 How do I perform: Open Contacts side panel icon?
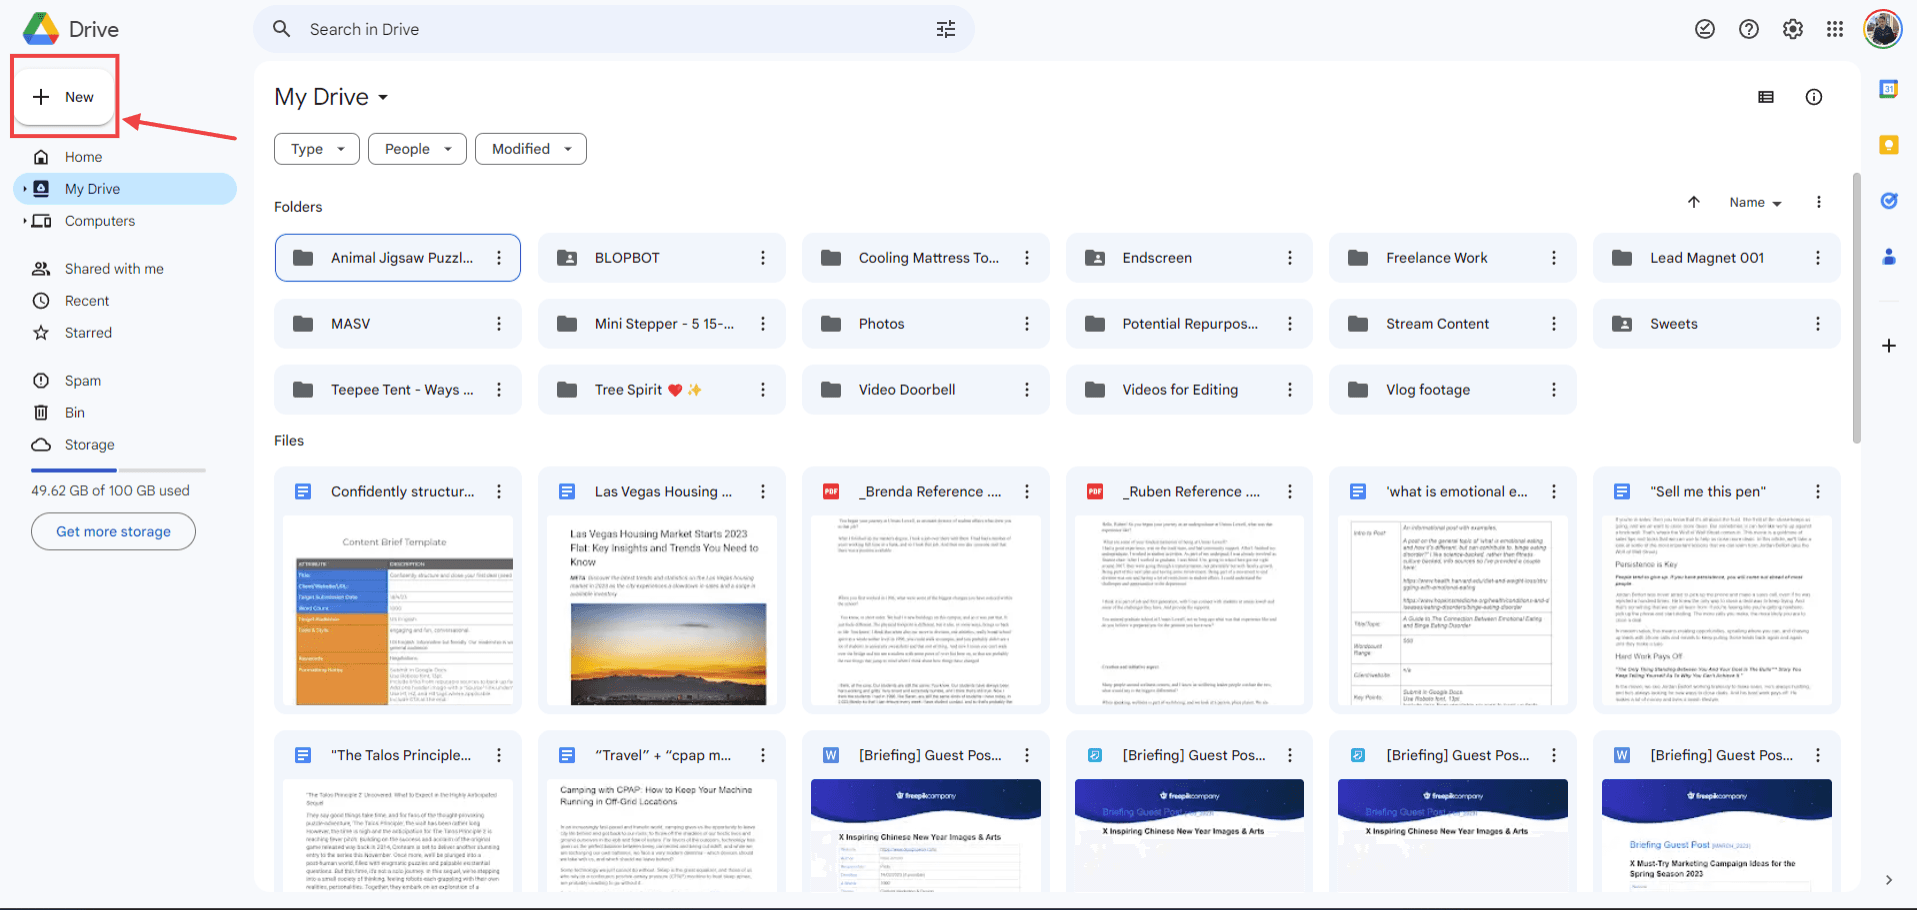[1889, 257]
